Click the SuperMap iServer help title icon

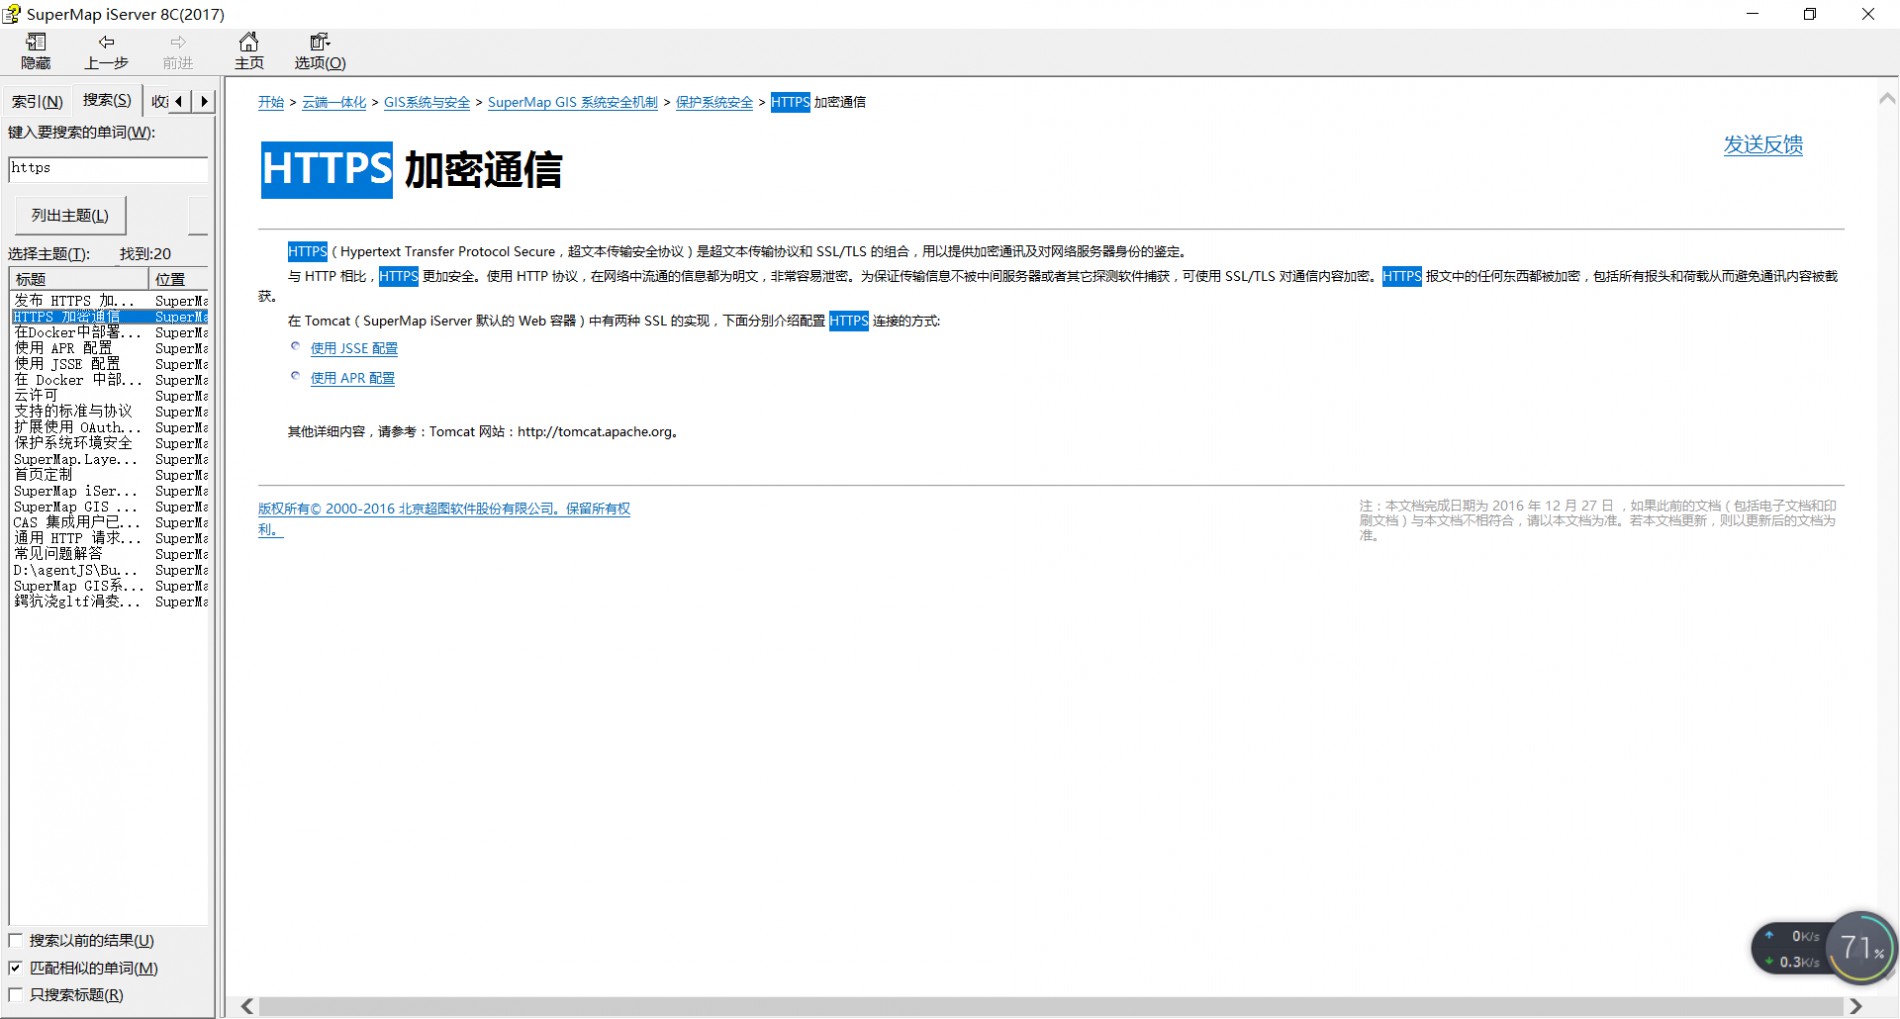tap(12, 14)
